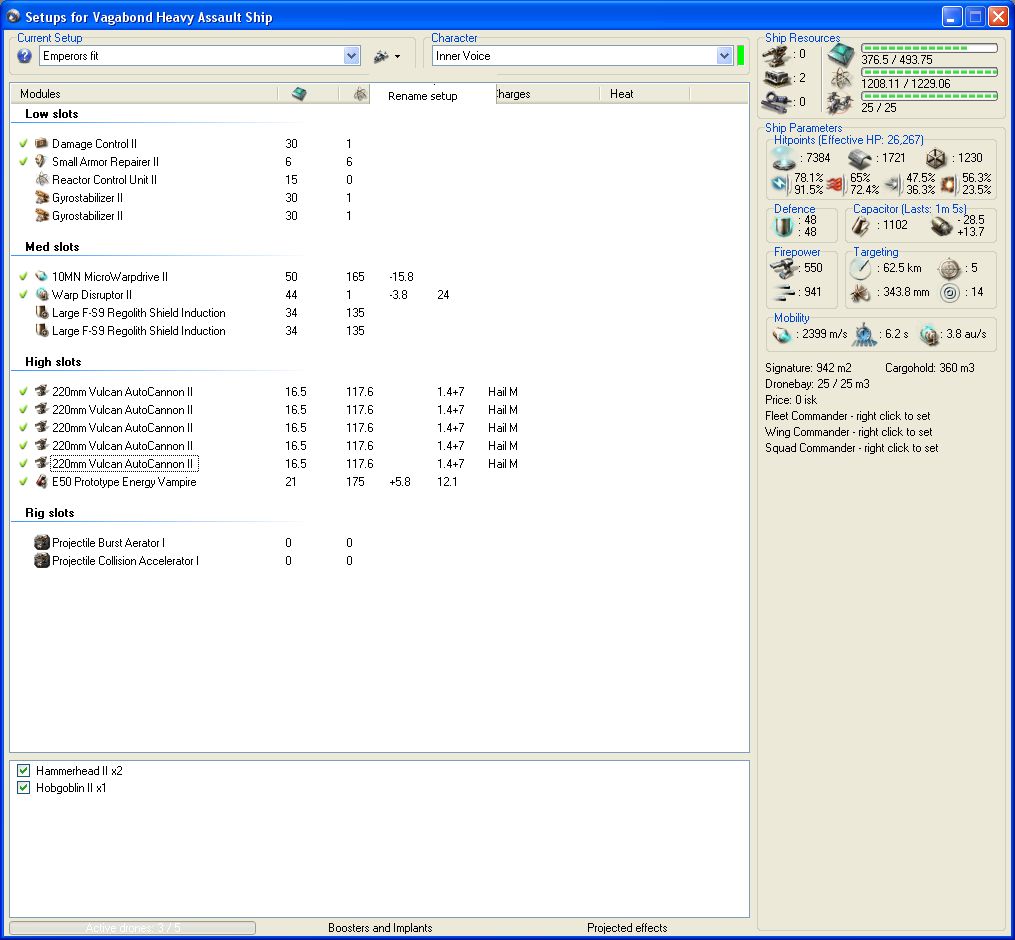Click Wing Commander right click to set
The width and height of the screenshot is (1015, 940).
click(x=849, y=432)
